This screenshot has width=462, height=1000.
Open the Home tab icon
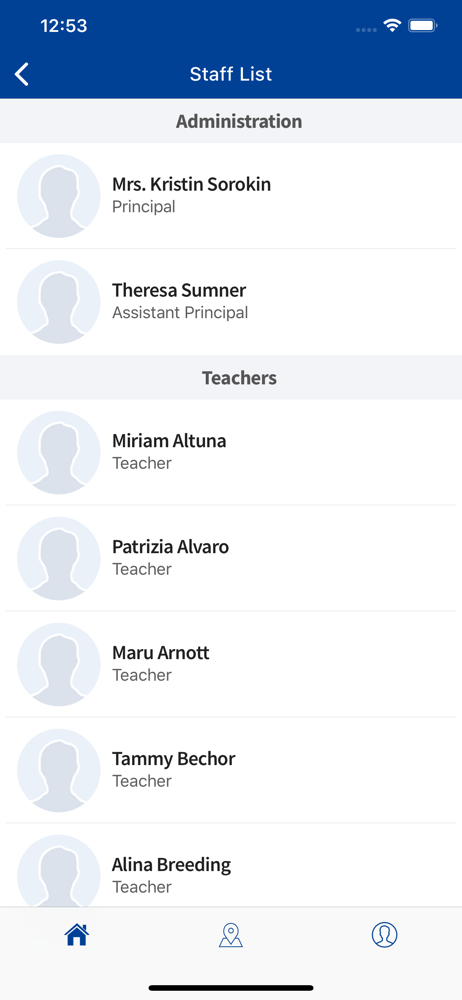click(77, 934)
